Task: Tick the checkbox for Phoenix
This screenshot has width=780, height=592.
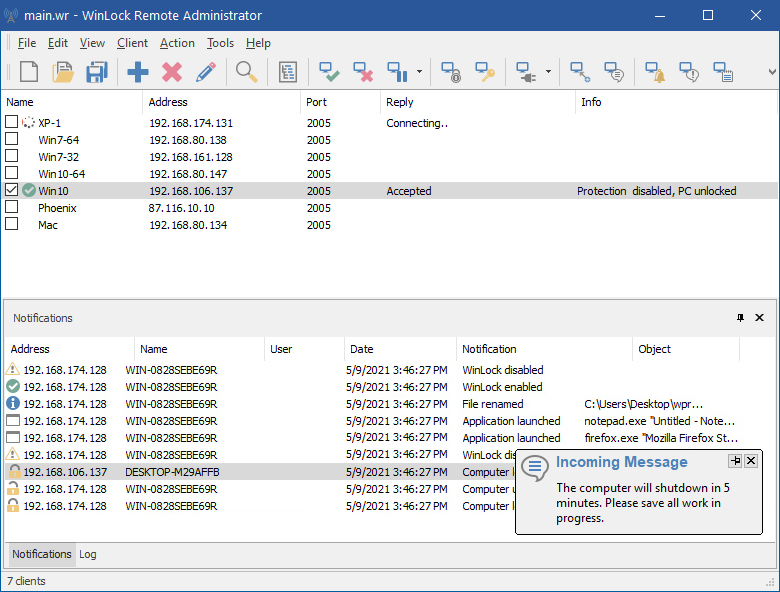Action: [x=12, y=208]
